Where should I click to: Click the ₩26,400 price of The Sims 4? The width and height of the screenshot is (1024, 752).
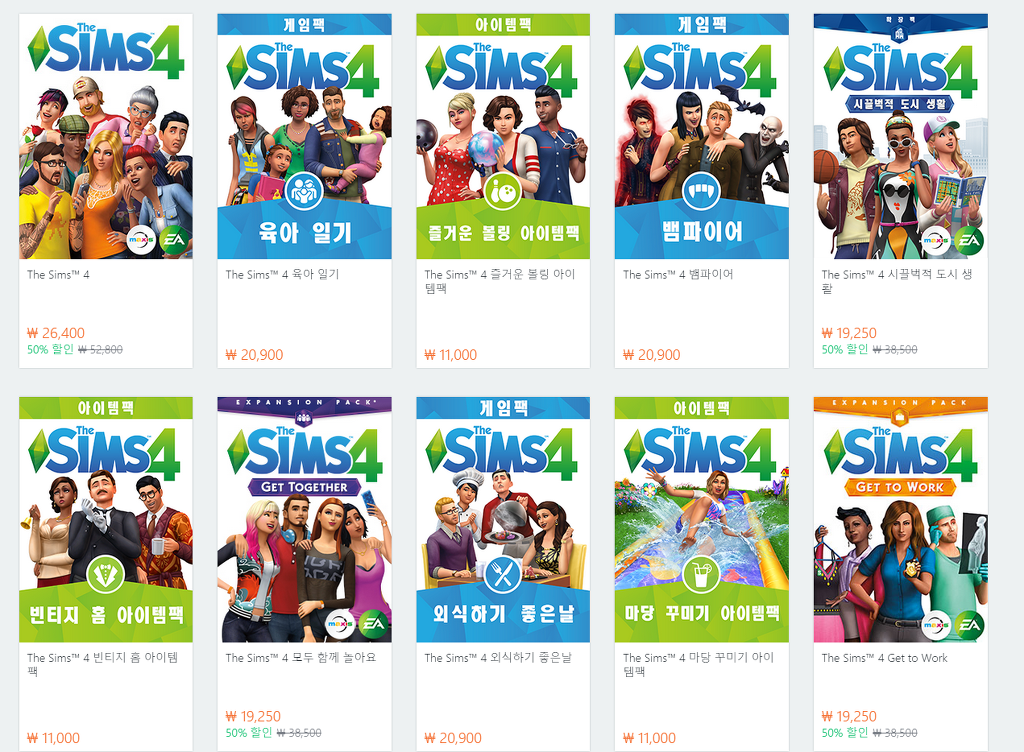56,333
